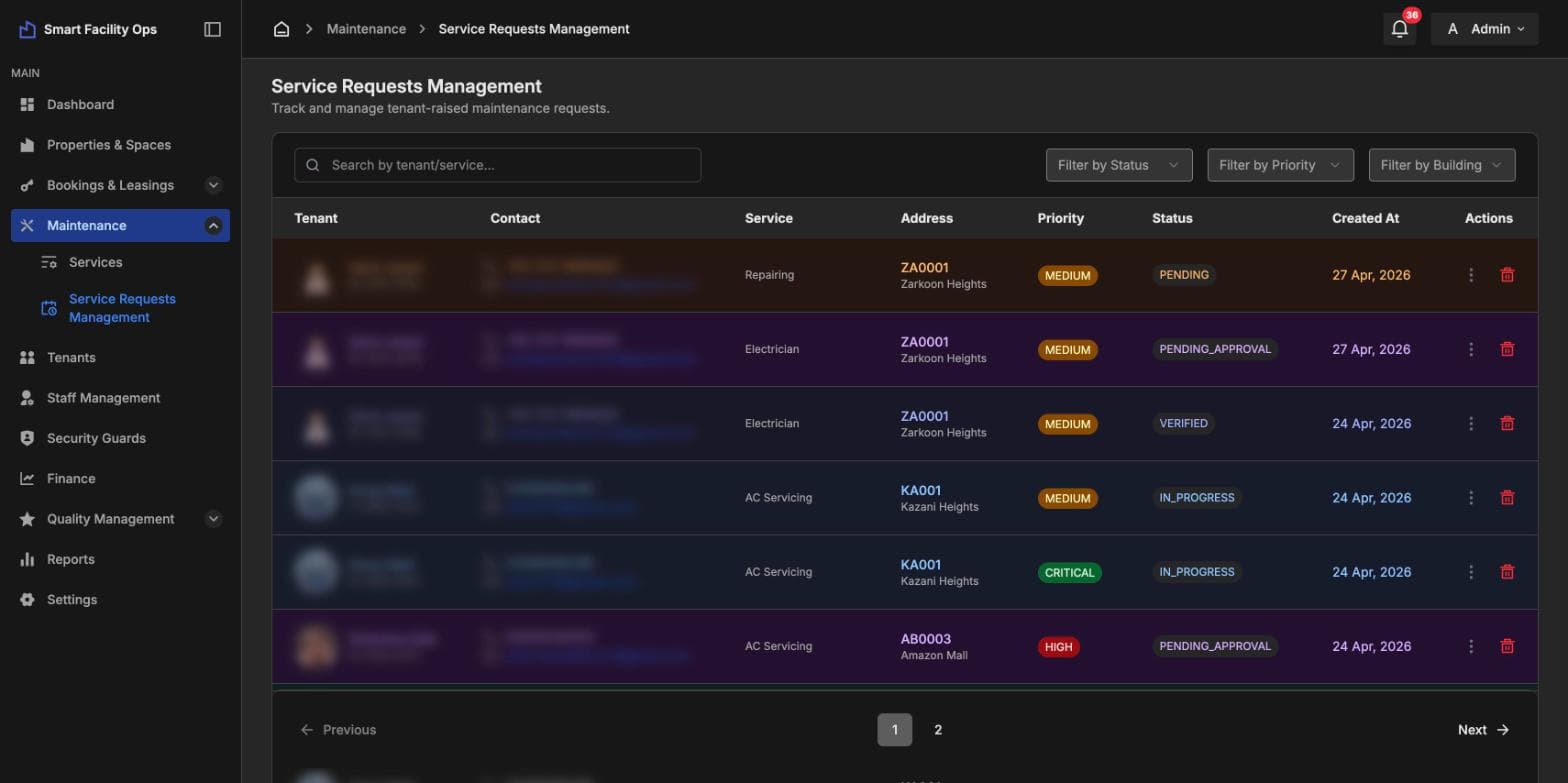Click the Reports bar chart icon
This screenshot has width=1568, height=783.
tap(27, 559)
